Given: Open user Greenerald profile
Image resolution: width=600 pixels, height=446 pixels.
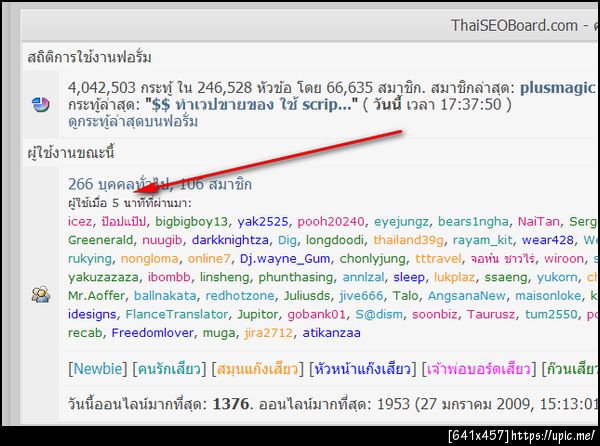Looking at the screenshot, I should [x=100, y=240].
